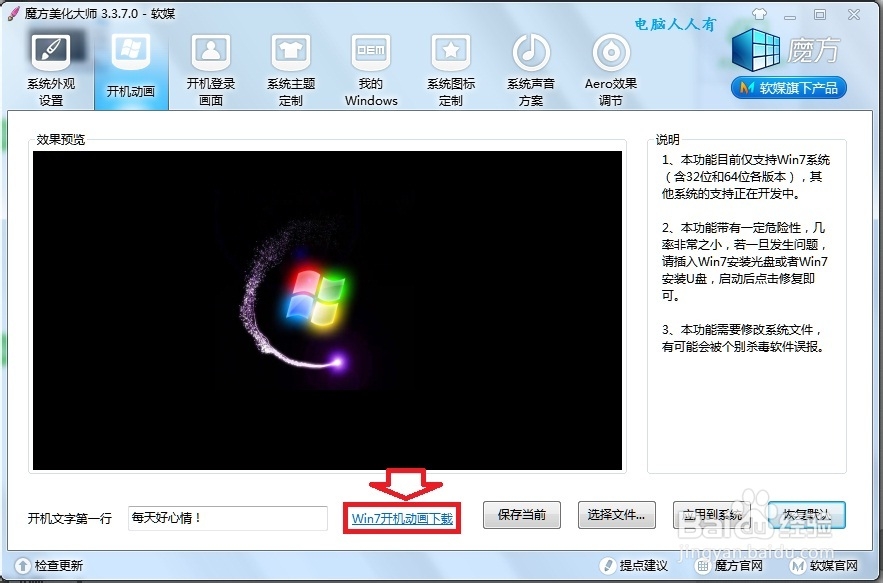Maximize the 魔方美化大师 window

pos(820,15)
